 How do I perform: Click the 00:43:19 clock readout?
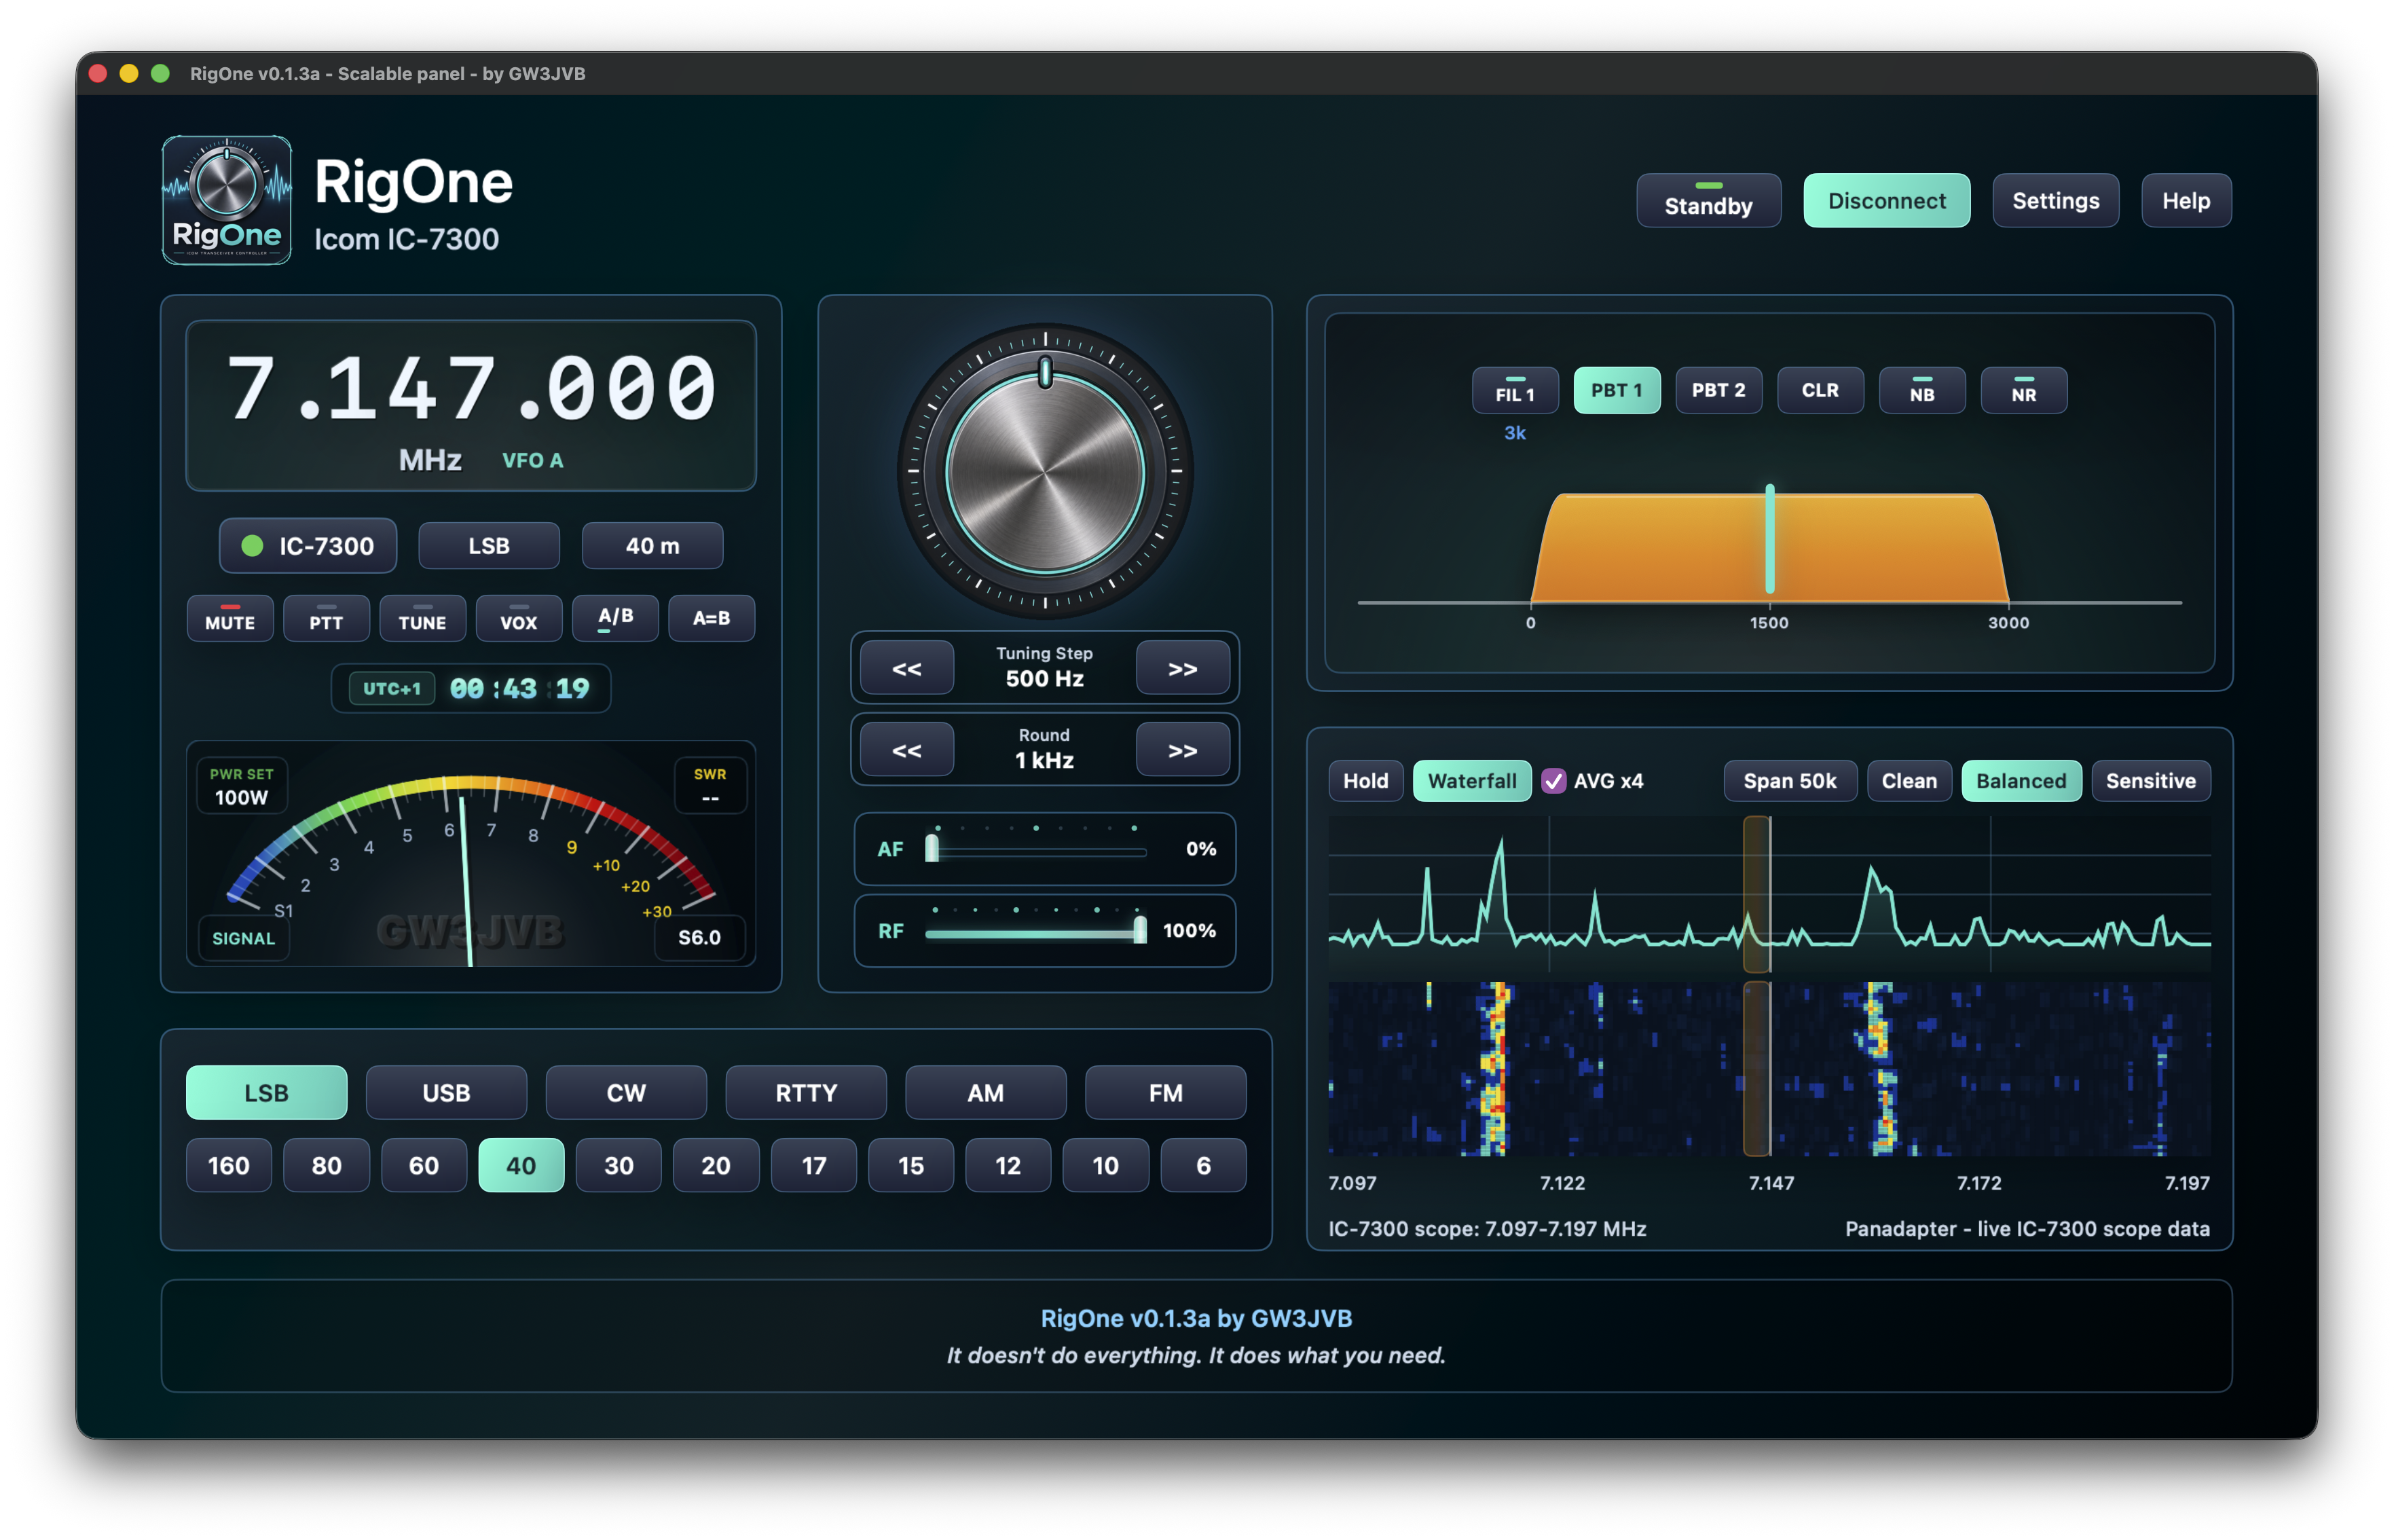[519, 688]
